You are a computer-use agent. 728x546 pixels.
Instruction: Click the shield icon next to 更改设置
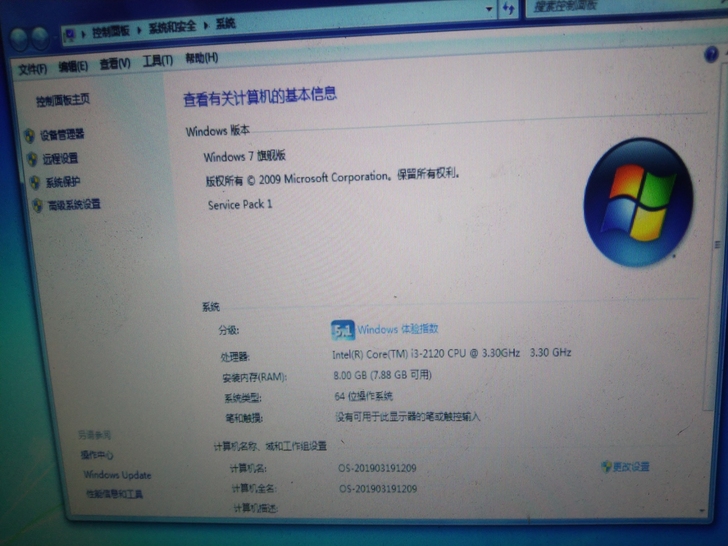pyautogui.click(x=605, y=466)
